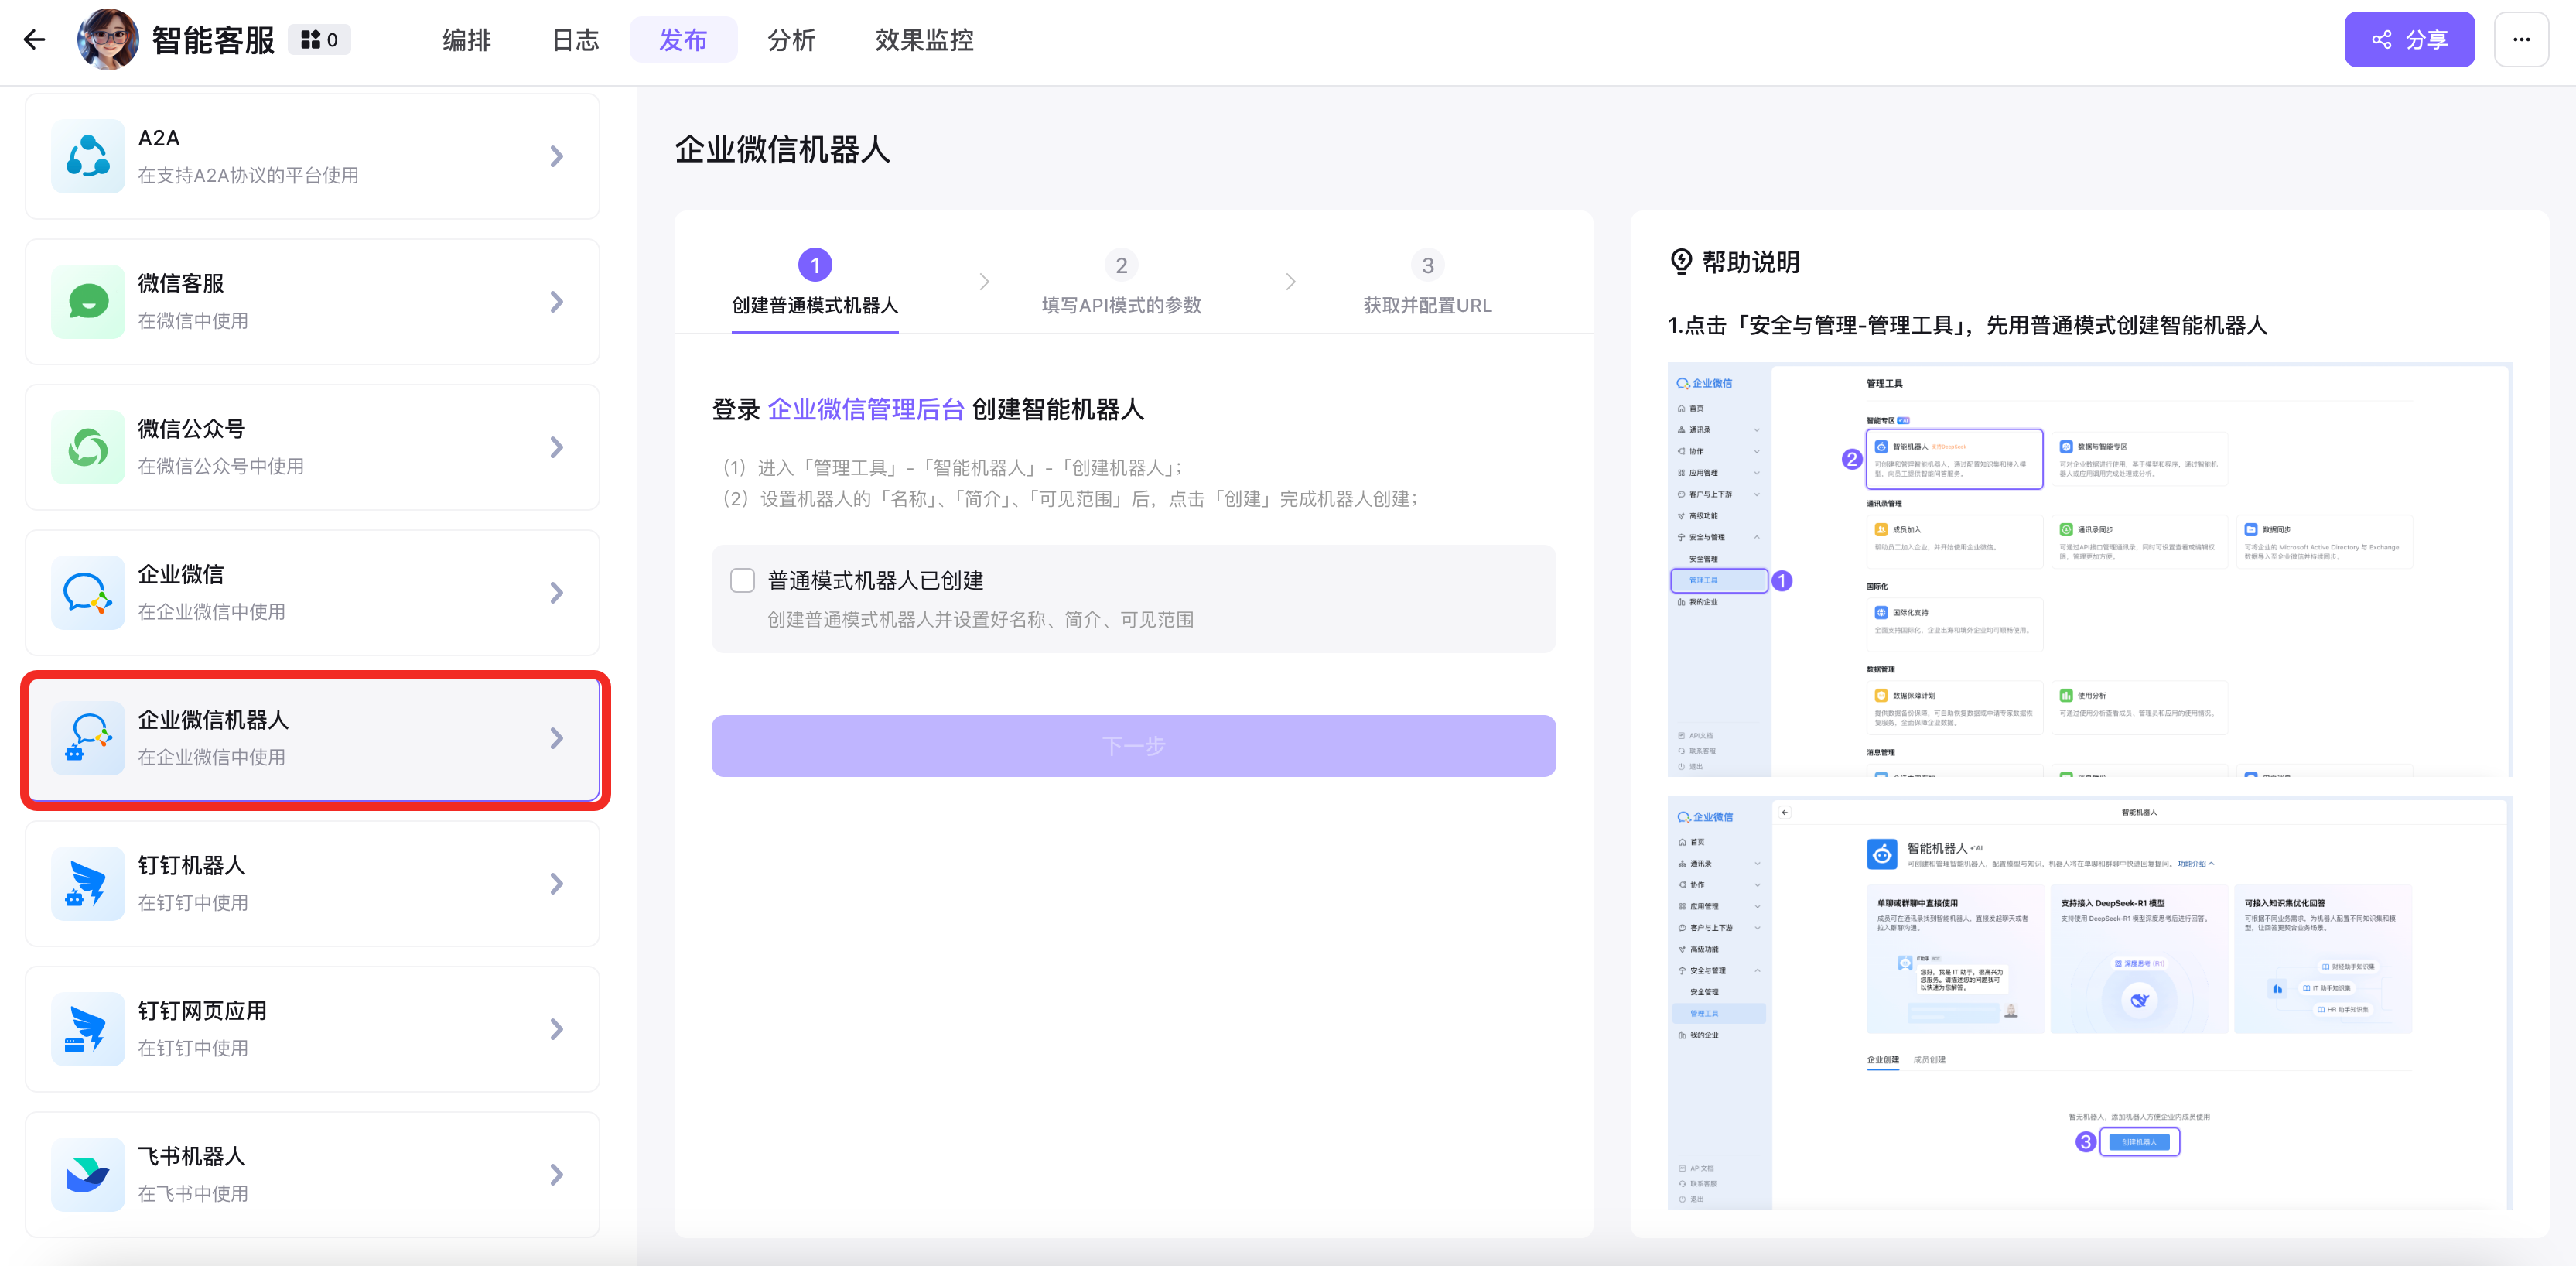Go back with the left arrow icon
The image size is (2576, 1266).
[35, 40]
